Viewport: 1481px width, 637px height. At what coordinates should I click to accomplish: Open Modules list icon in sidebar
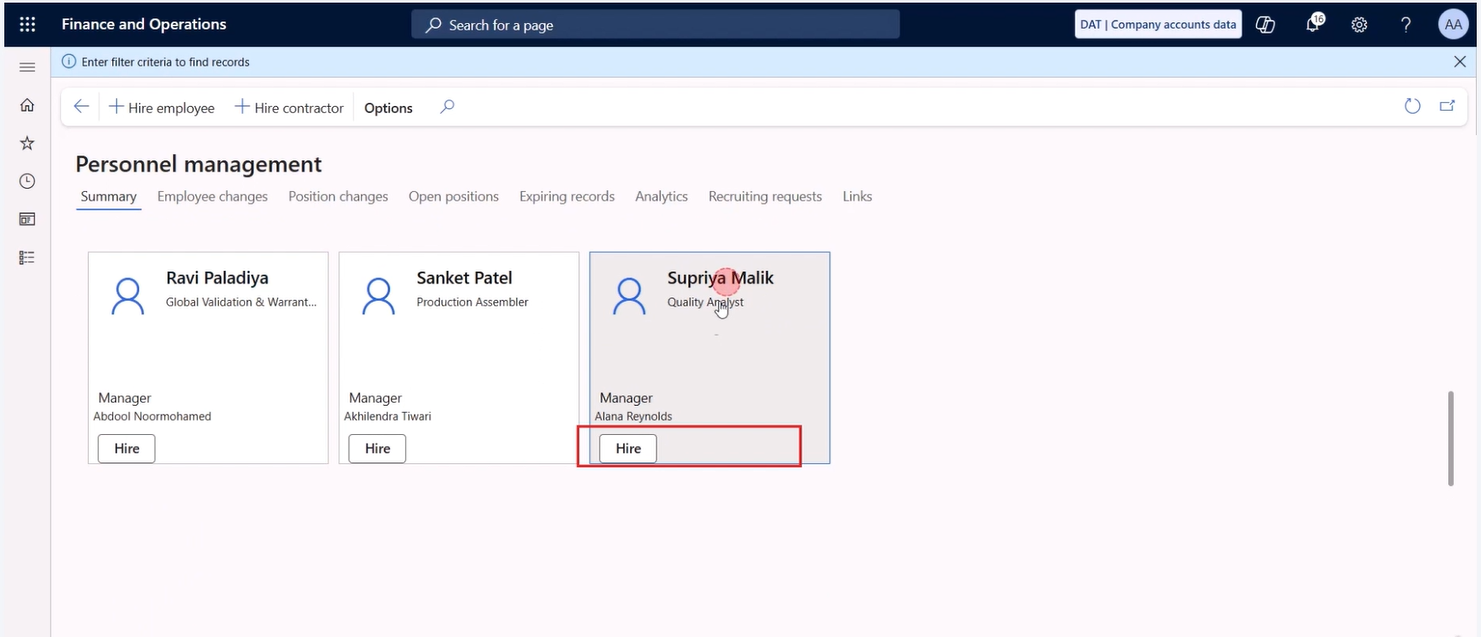[x=27, y=257]
